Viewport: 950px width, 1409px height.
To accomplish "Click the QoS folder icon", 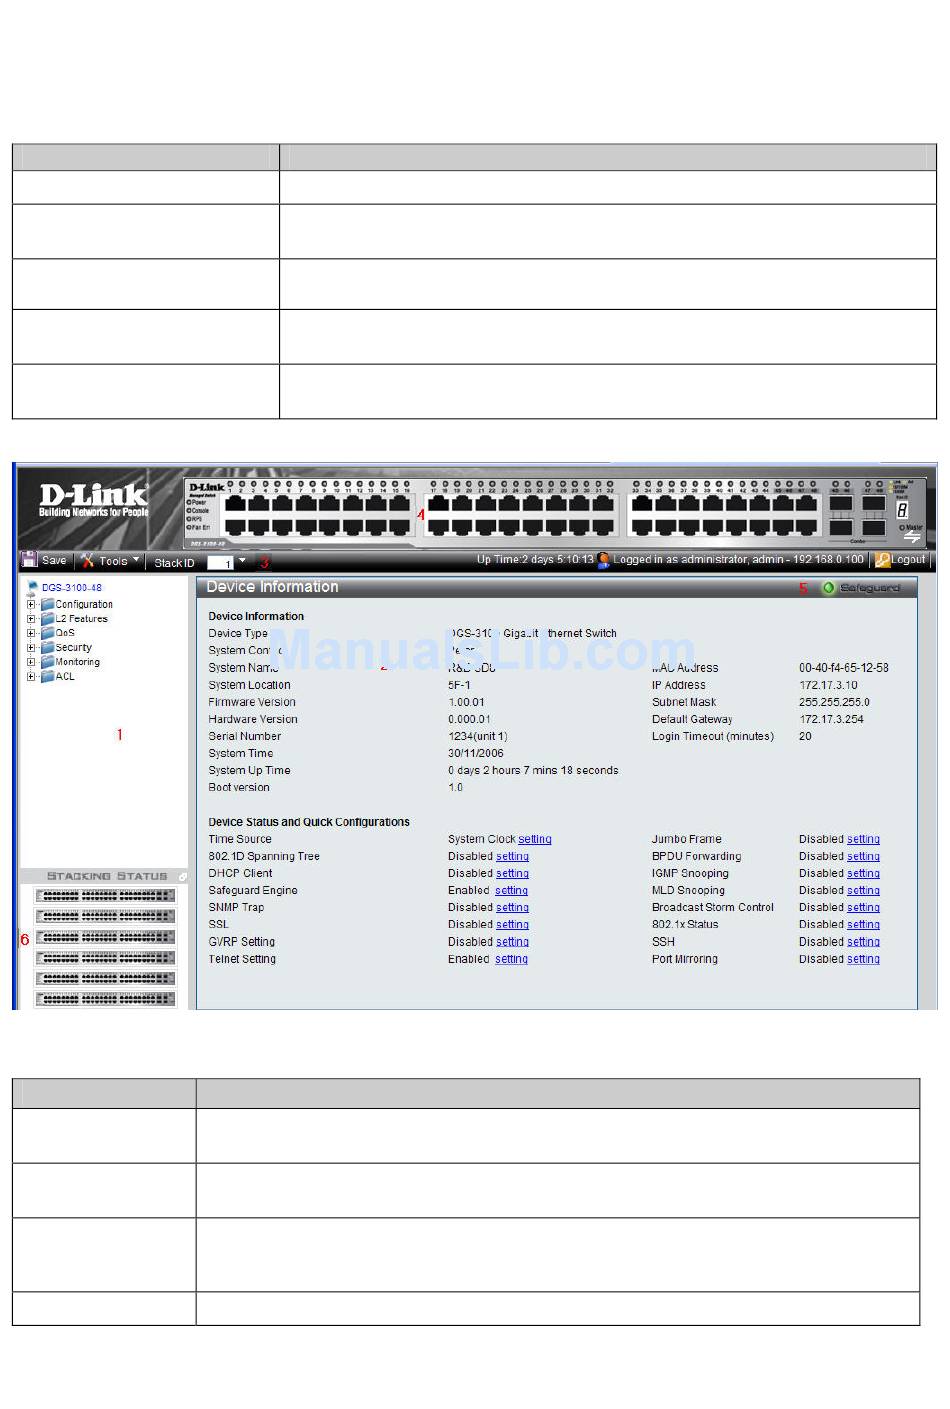I will (47, 633).
